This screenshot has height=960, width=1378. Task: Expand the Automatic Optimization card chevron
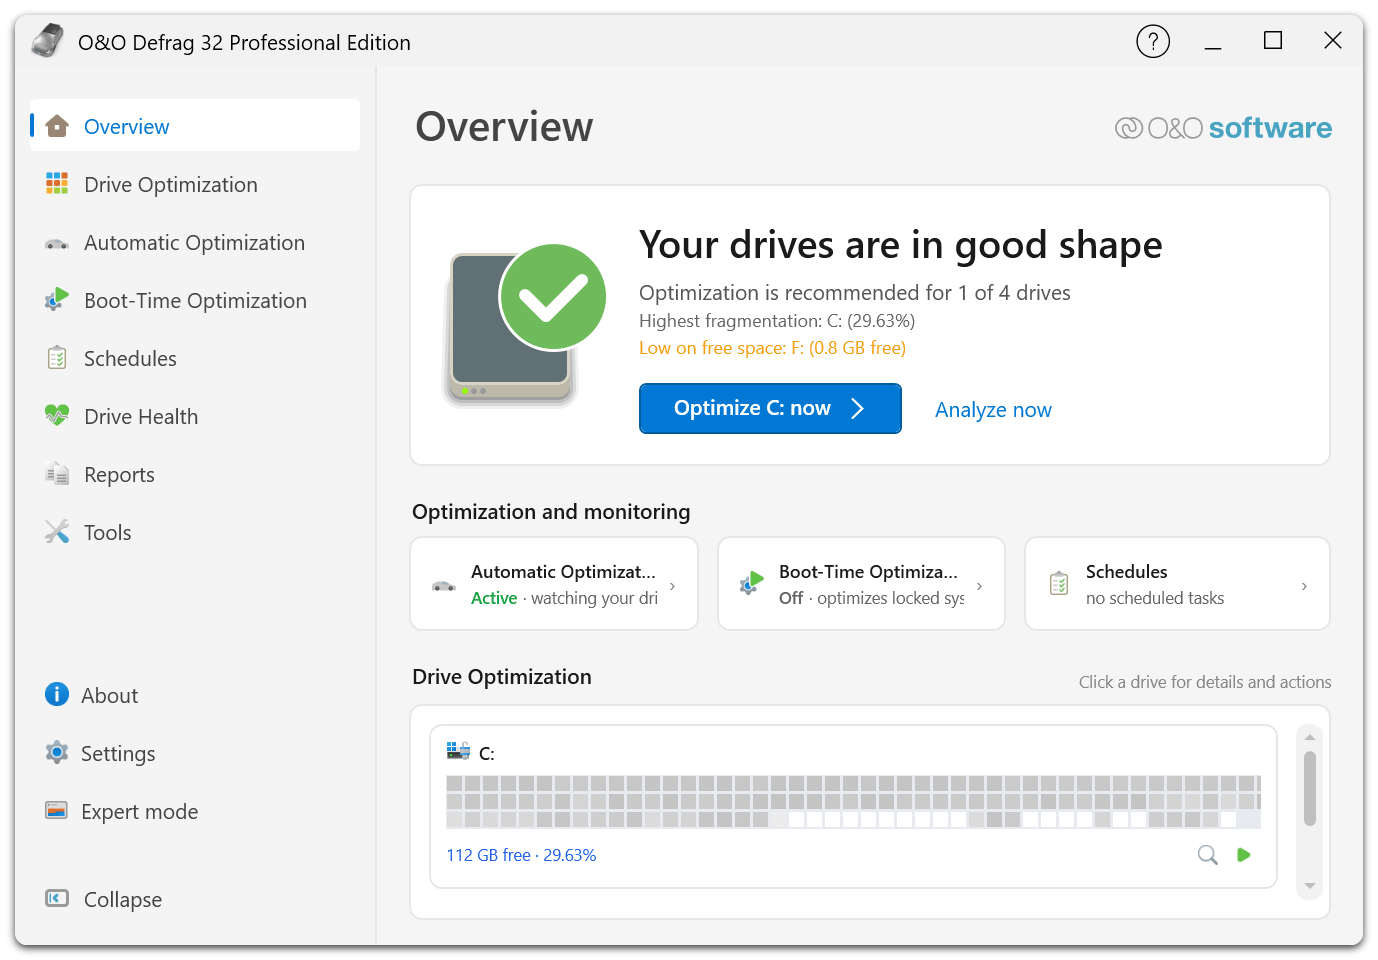(x=672, y=586)
